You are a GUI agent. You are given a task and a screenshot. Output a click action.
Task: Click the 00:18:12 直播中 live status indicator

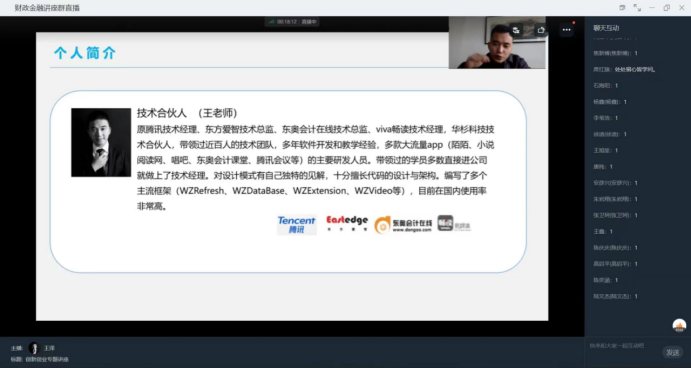(x=292, y=22)
